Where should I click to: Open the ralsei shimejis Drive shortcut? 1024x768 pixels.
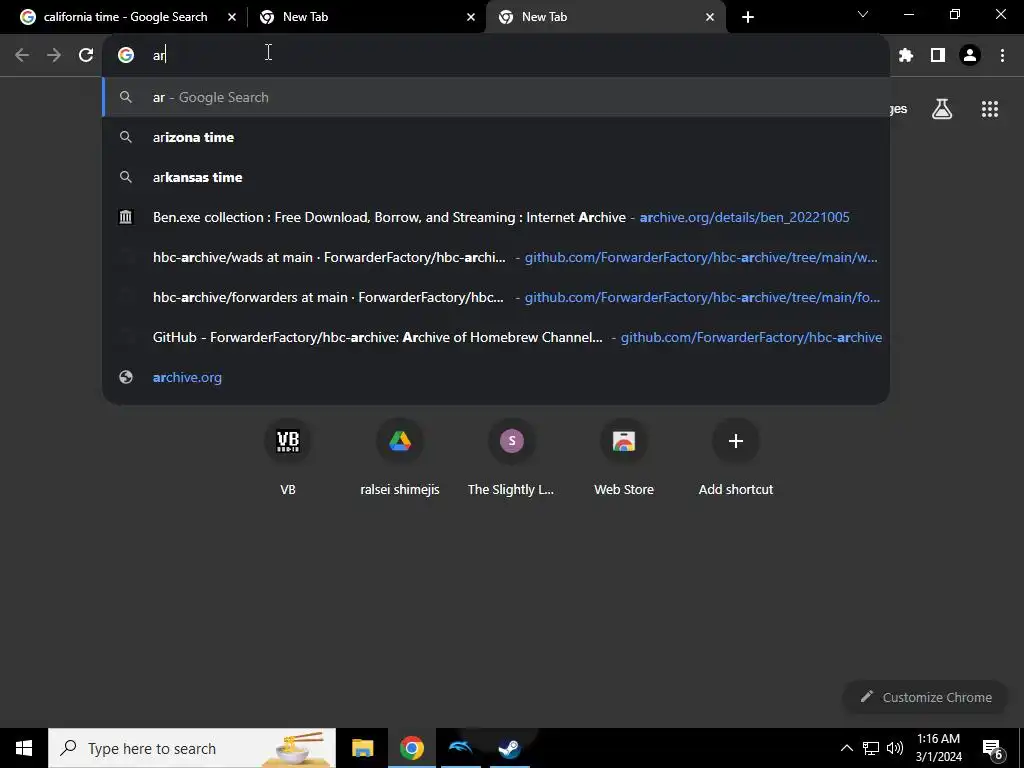point(400,456)
